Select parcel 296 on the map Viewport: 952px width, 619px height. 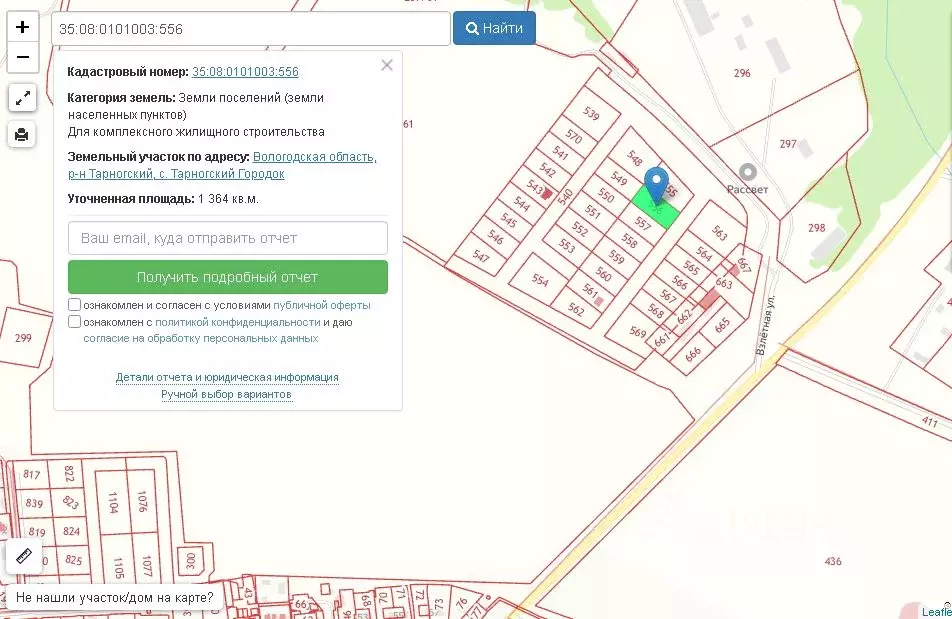pyautogui.click(x=742, y=73)
